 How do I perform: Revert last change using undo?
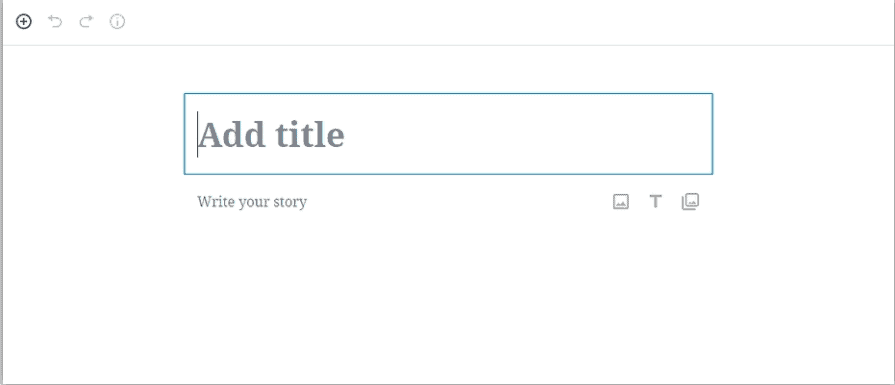tap(55, 22)
